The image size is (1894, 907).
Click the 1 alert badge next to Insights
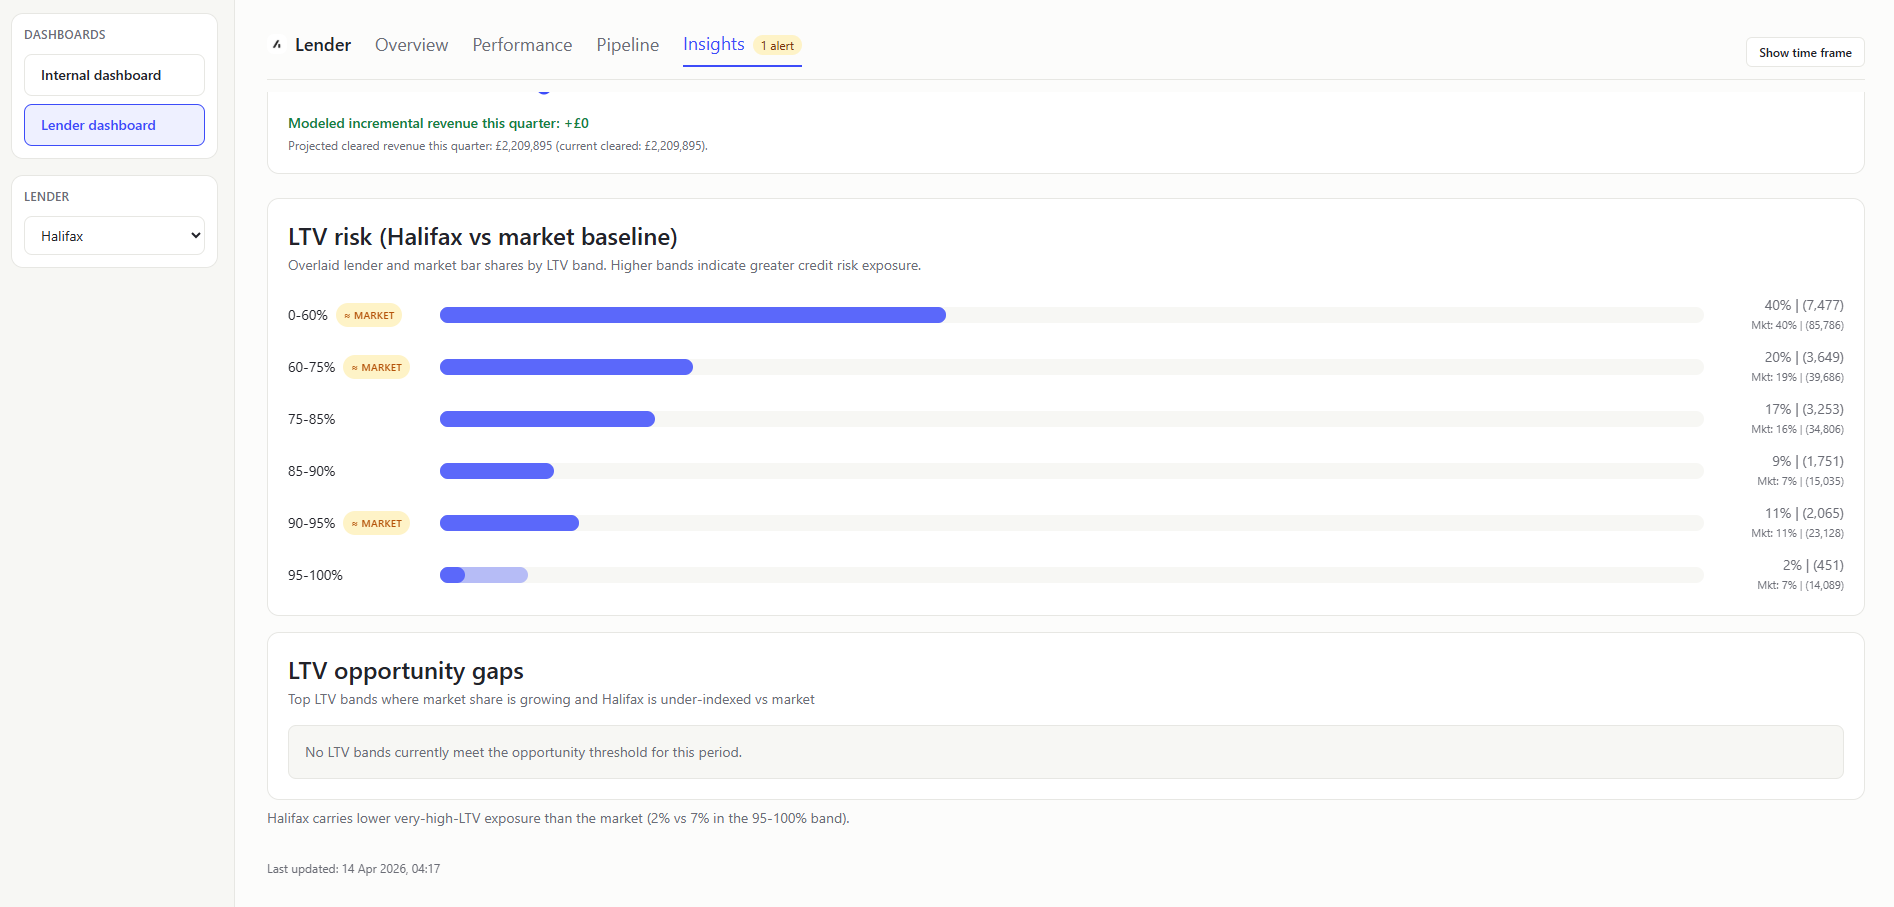point(777,46)
